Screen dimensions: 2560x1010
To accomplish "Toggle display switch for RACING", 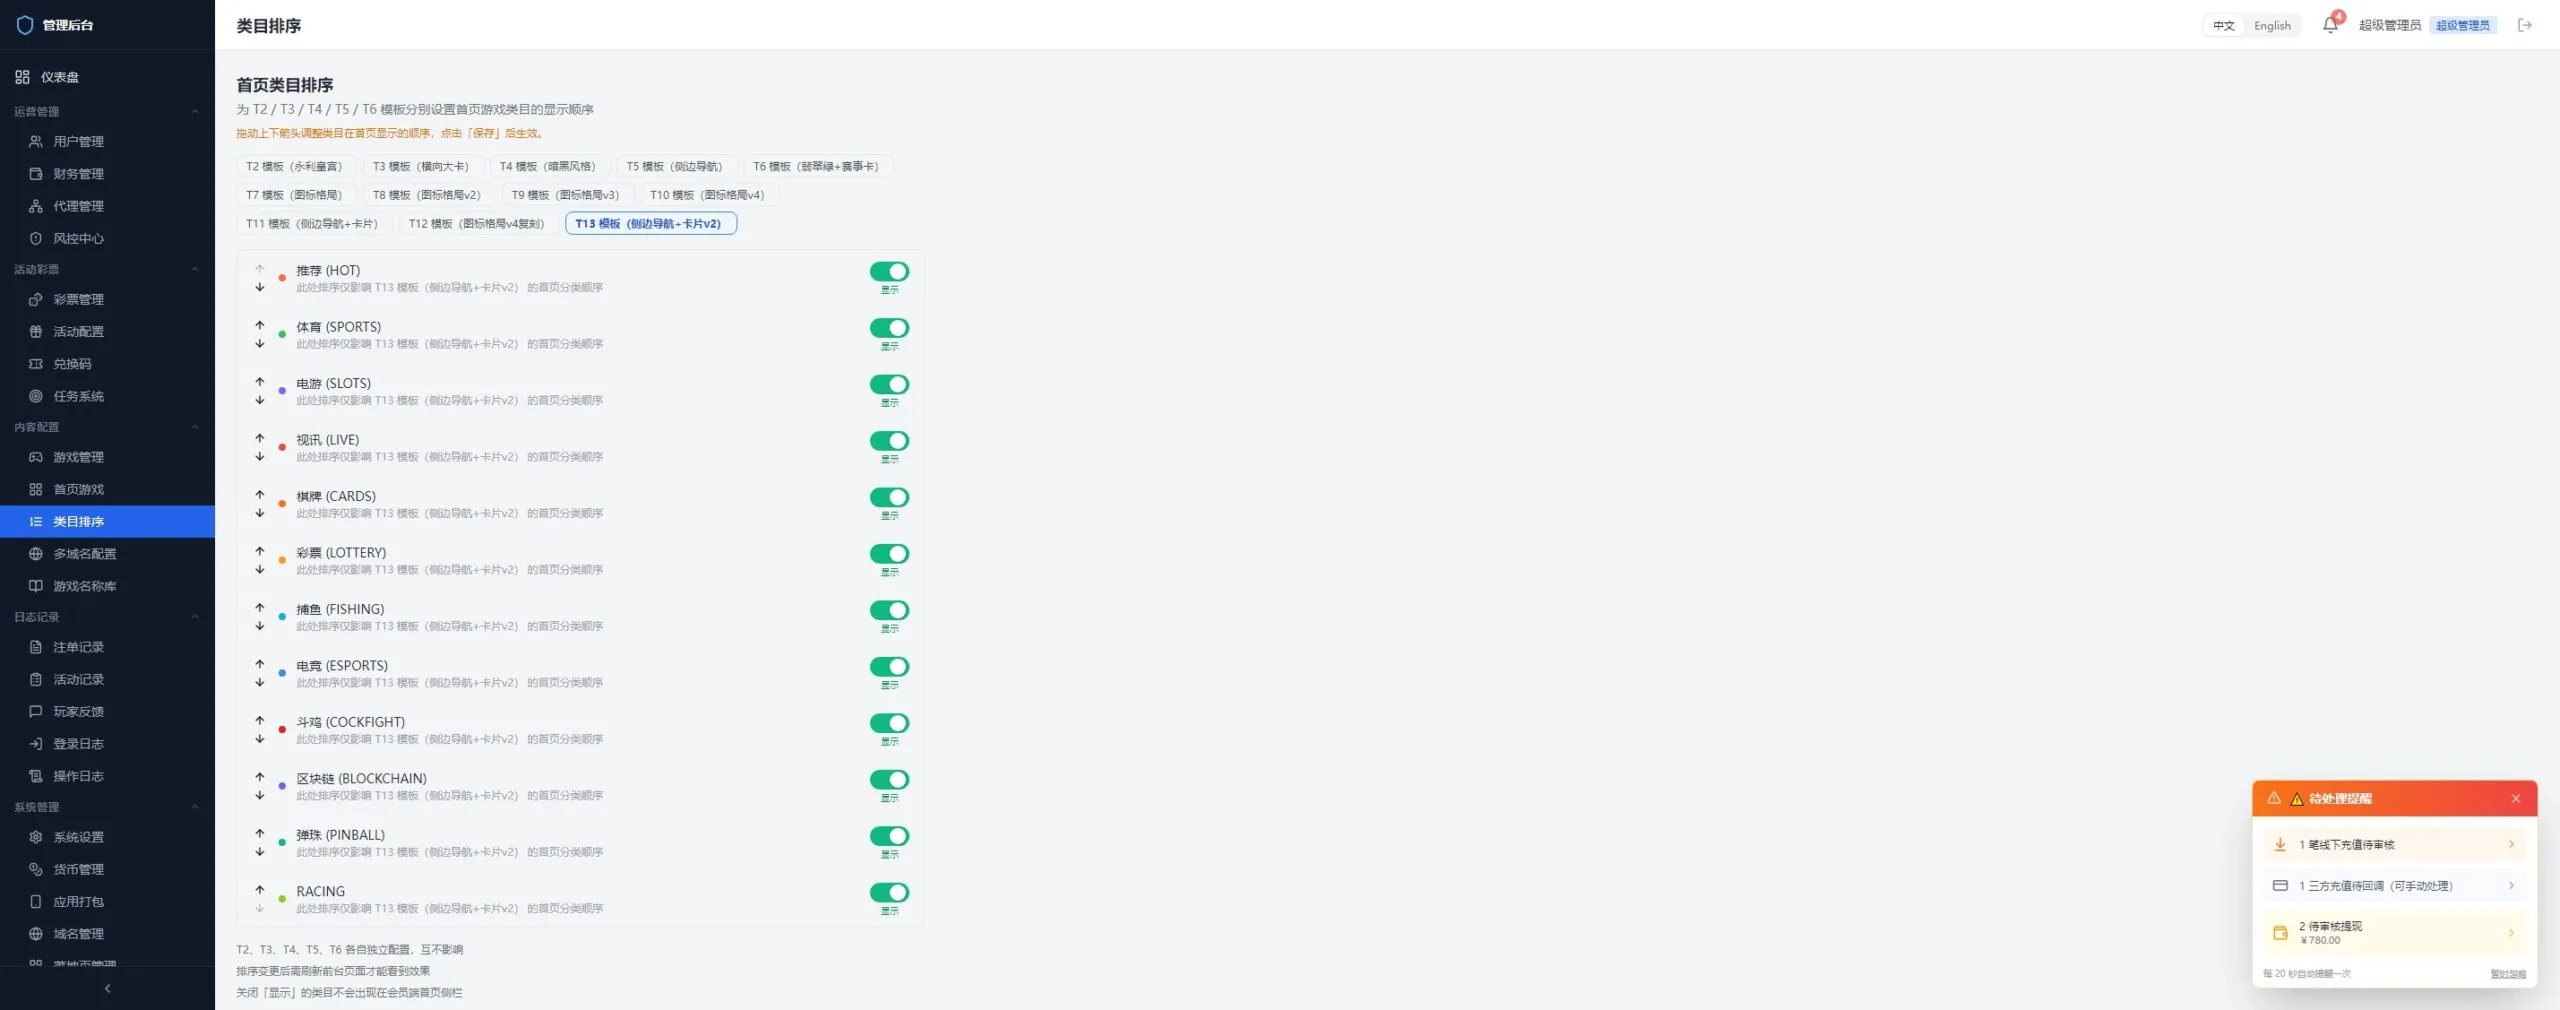I will (889, 892).
